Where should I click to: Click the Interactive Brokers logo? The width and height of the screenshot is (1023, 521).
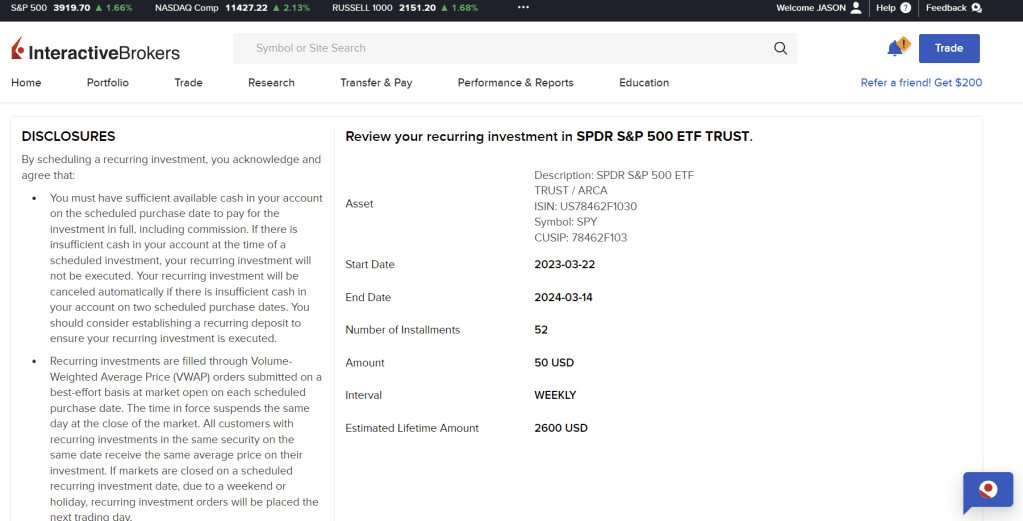click(96, 50)
